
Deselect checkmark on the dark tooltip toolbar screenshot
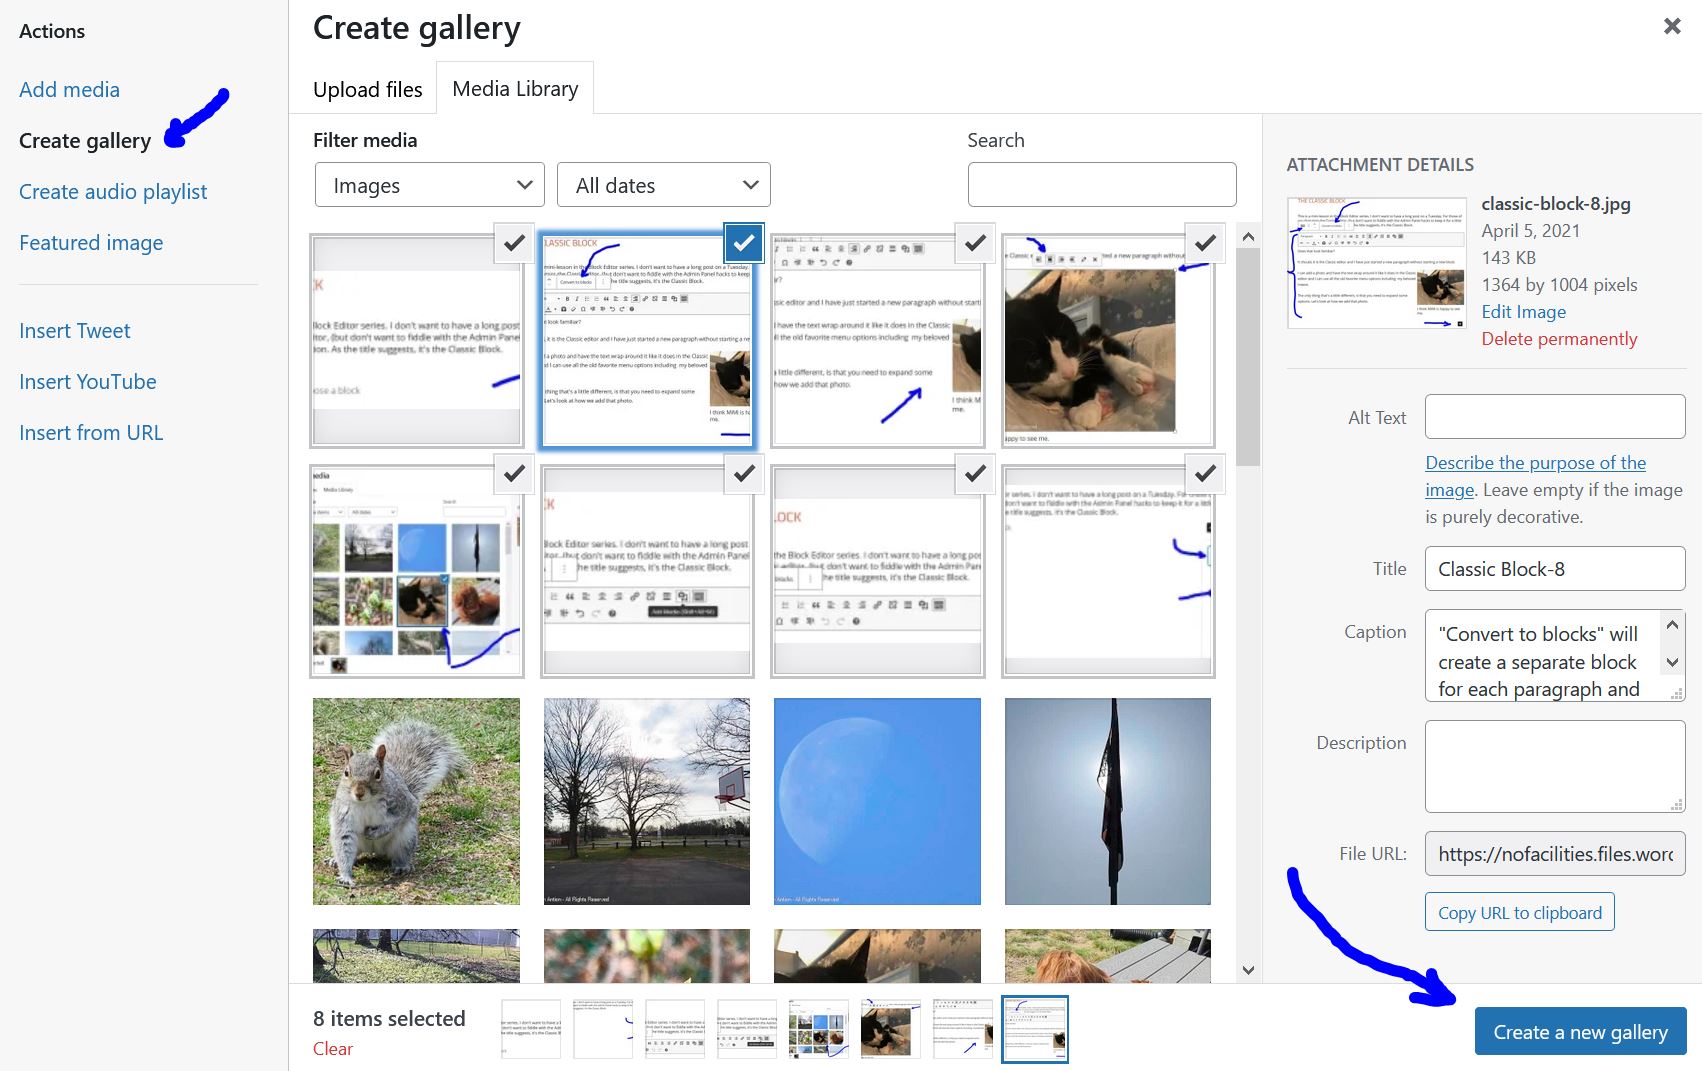(x=744, y=473)
